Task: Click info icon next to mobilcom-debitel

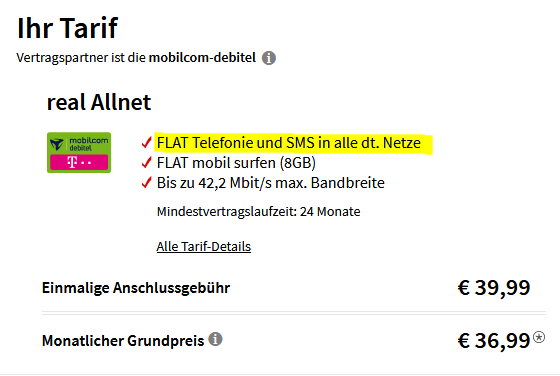Action: tap(269, 58)
